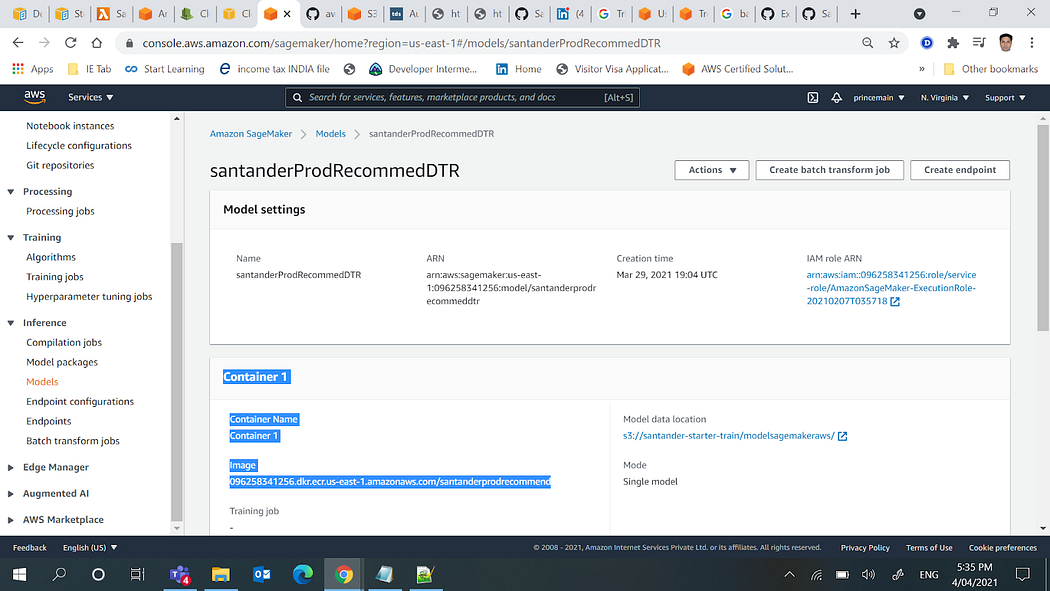
Task: Open the s3 model data location link
Action: pyautogui.click(x=729, y=436)
